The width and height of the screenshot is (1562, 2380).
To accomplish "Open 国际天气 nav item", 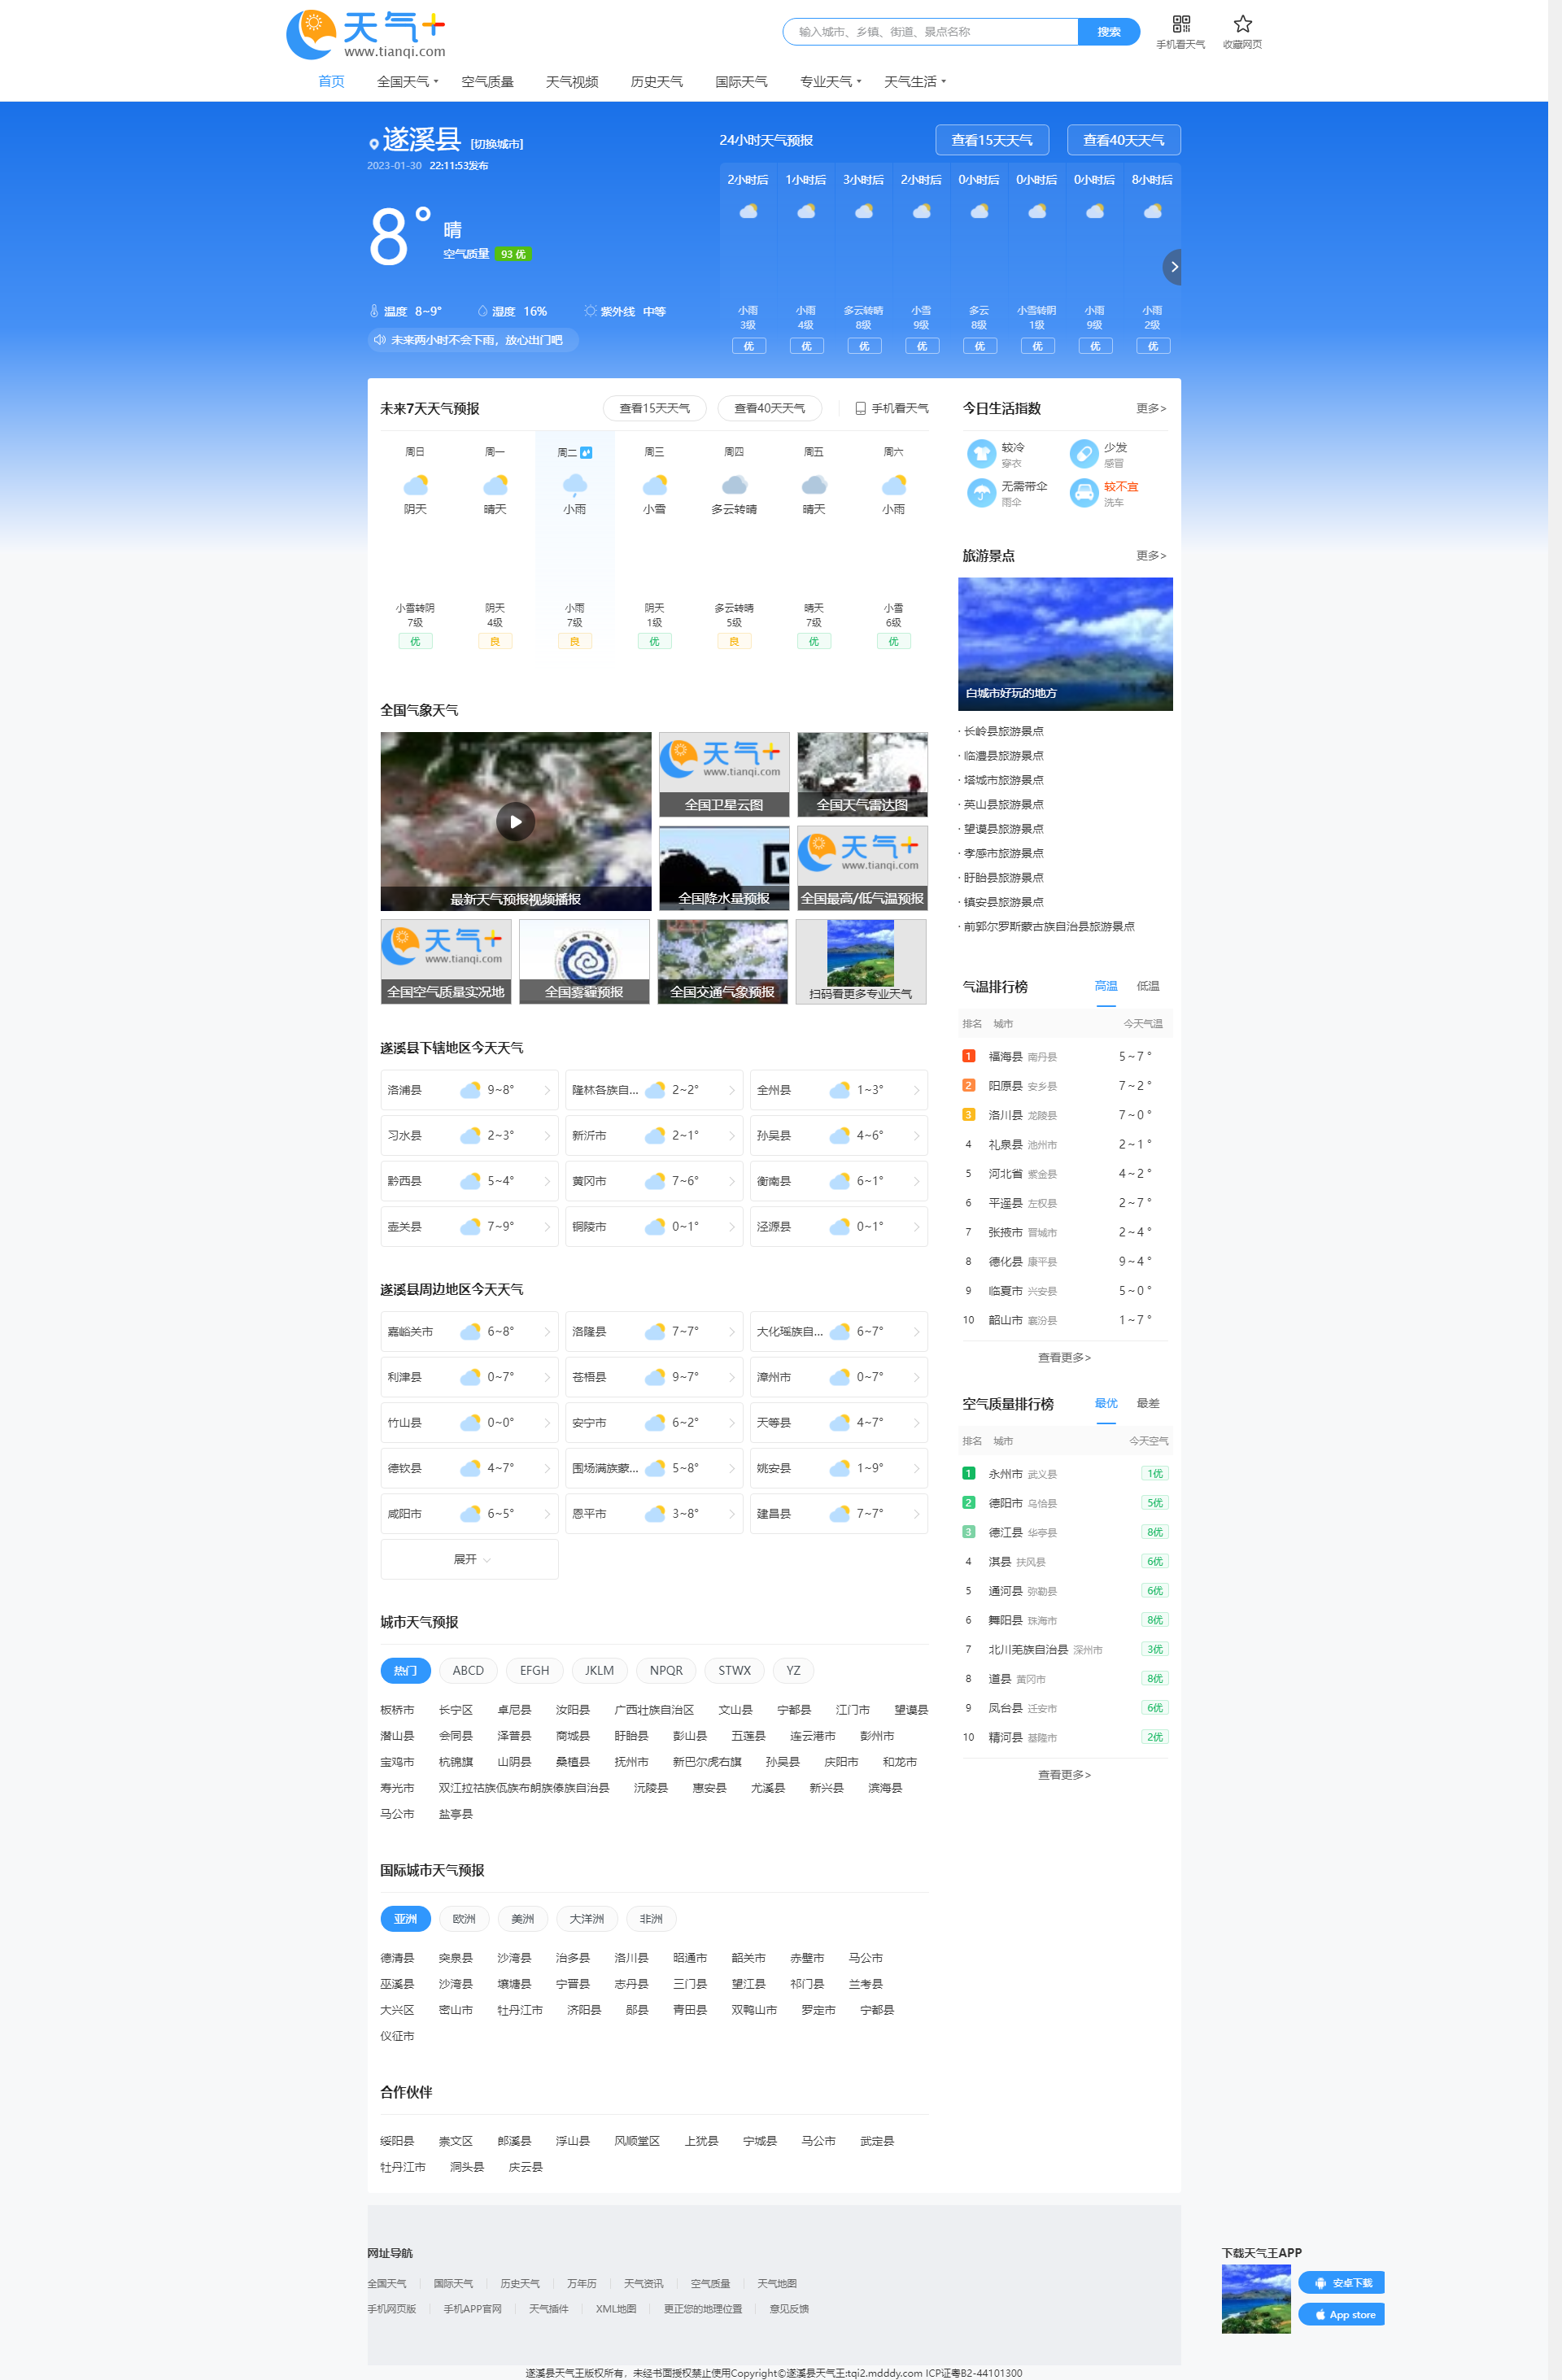I will (x=741, y=82).
